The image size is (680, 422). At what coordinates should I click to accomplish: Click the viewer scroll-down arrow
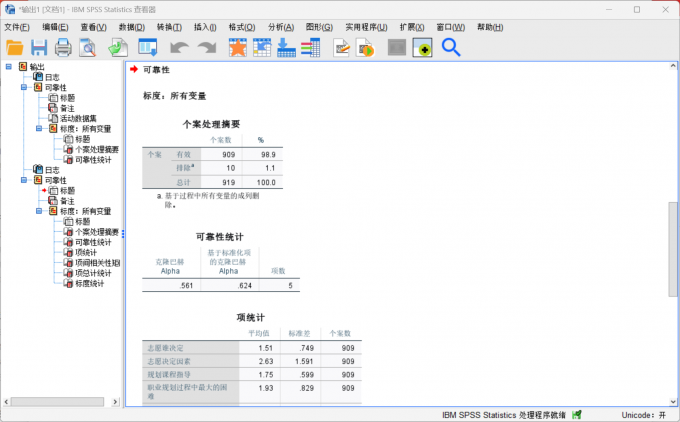(673, 402)
